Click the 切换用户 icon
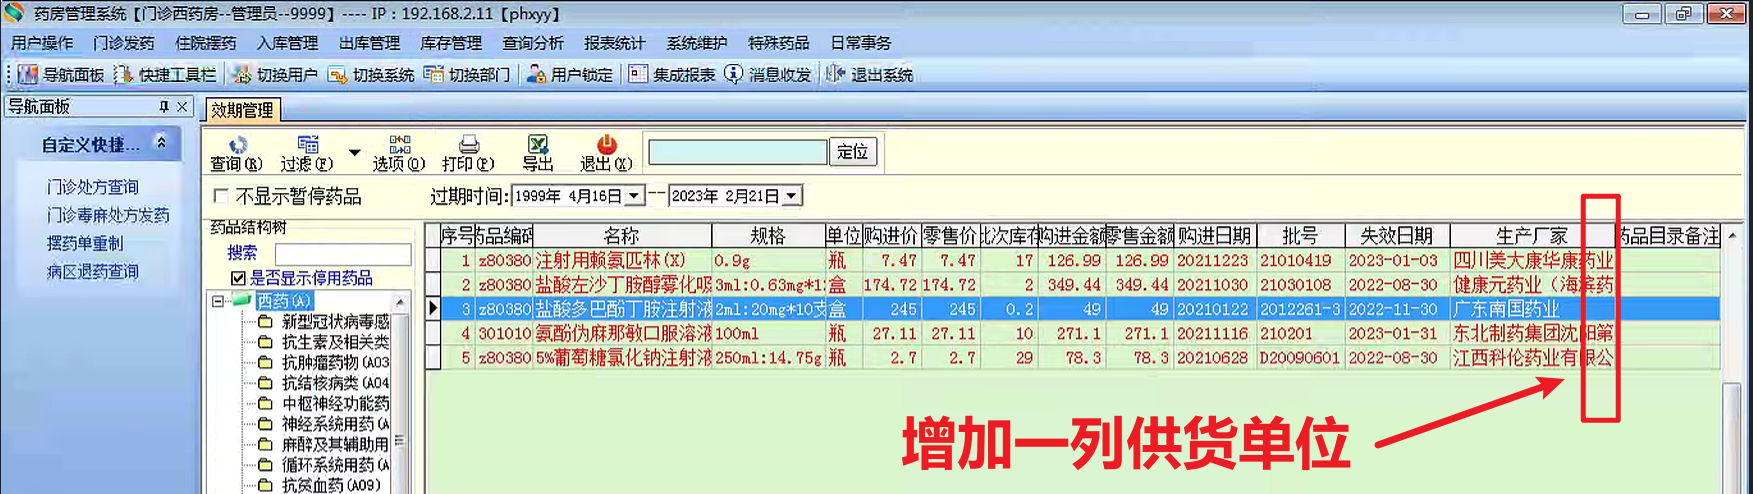This screenshot has height=494, width=1753. tap(242, 75)
